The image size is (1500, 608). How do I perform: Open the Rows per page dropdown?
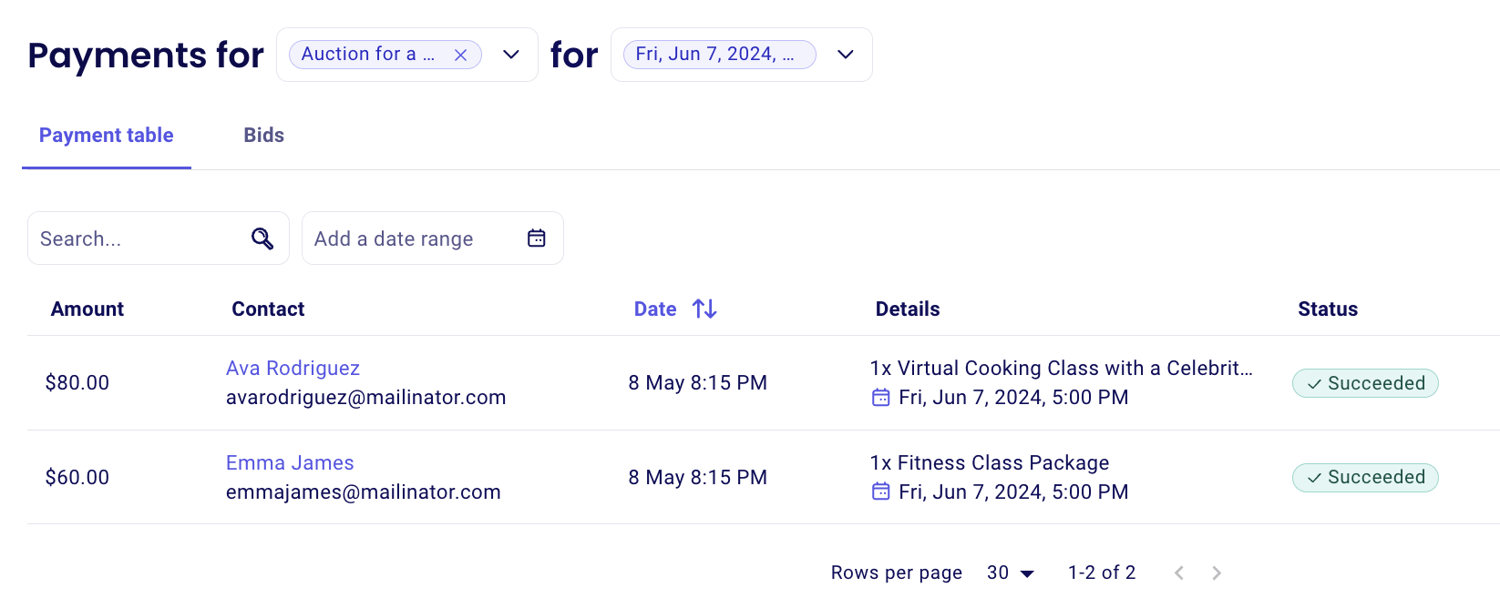(1011, 573)
